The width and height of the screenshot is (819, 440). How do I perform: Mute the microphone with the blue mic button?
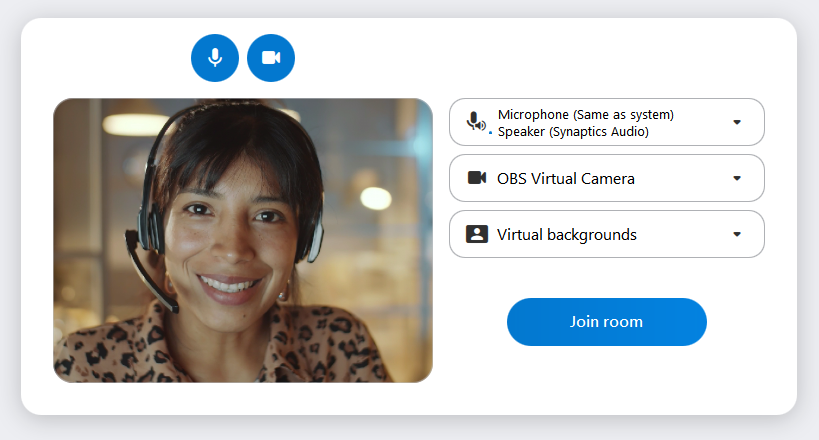tap(215, 58)
